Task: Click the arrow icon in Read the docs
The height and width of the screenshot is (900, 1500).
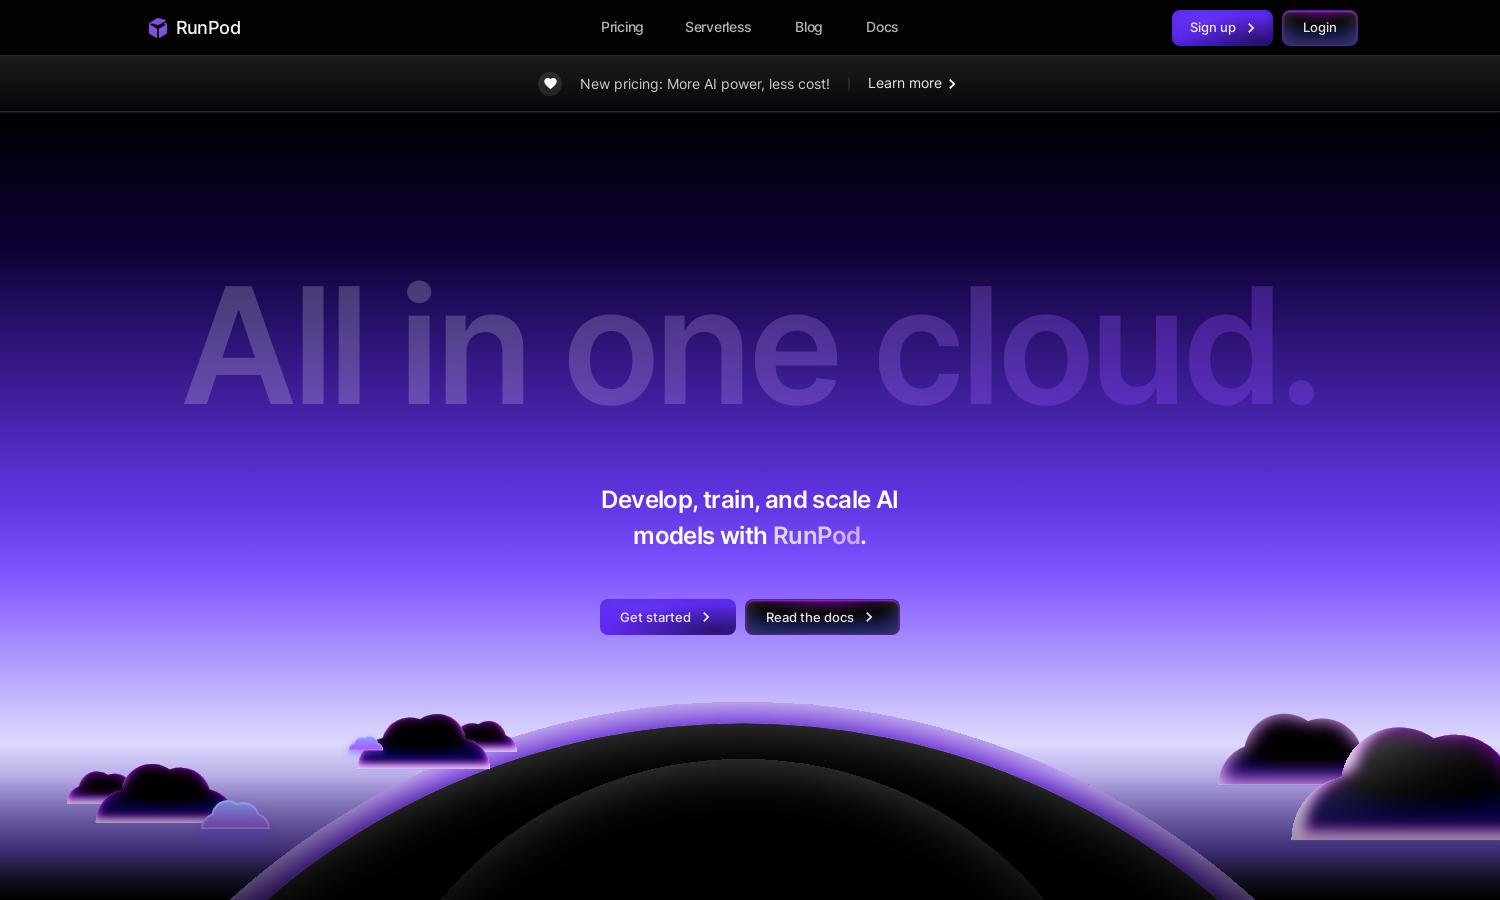Action: click(869, 617)
